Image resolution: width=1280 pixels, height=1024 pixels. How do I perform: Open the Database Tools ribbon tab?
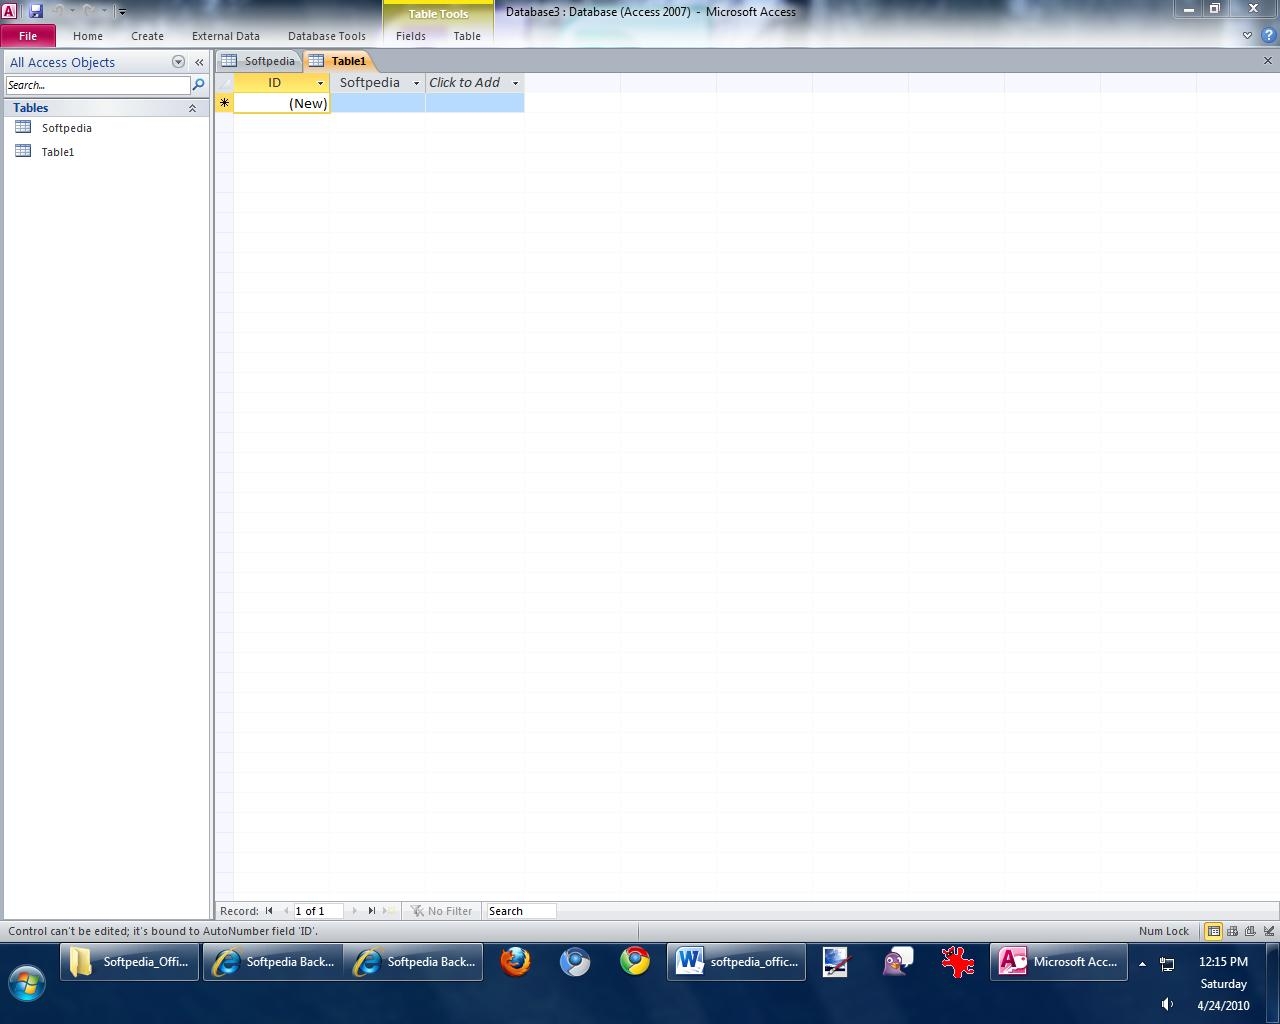327,36
